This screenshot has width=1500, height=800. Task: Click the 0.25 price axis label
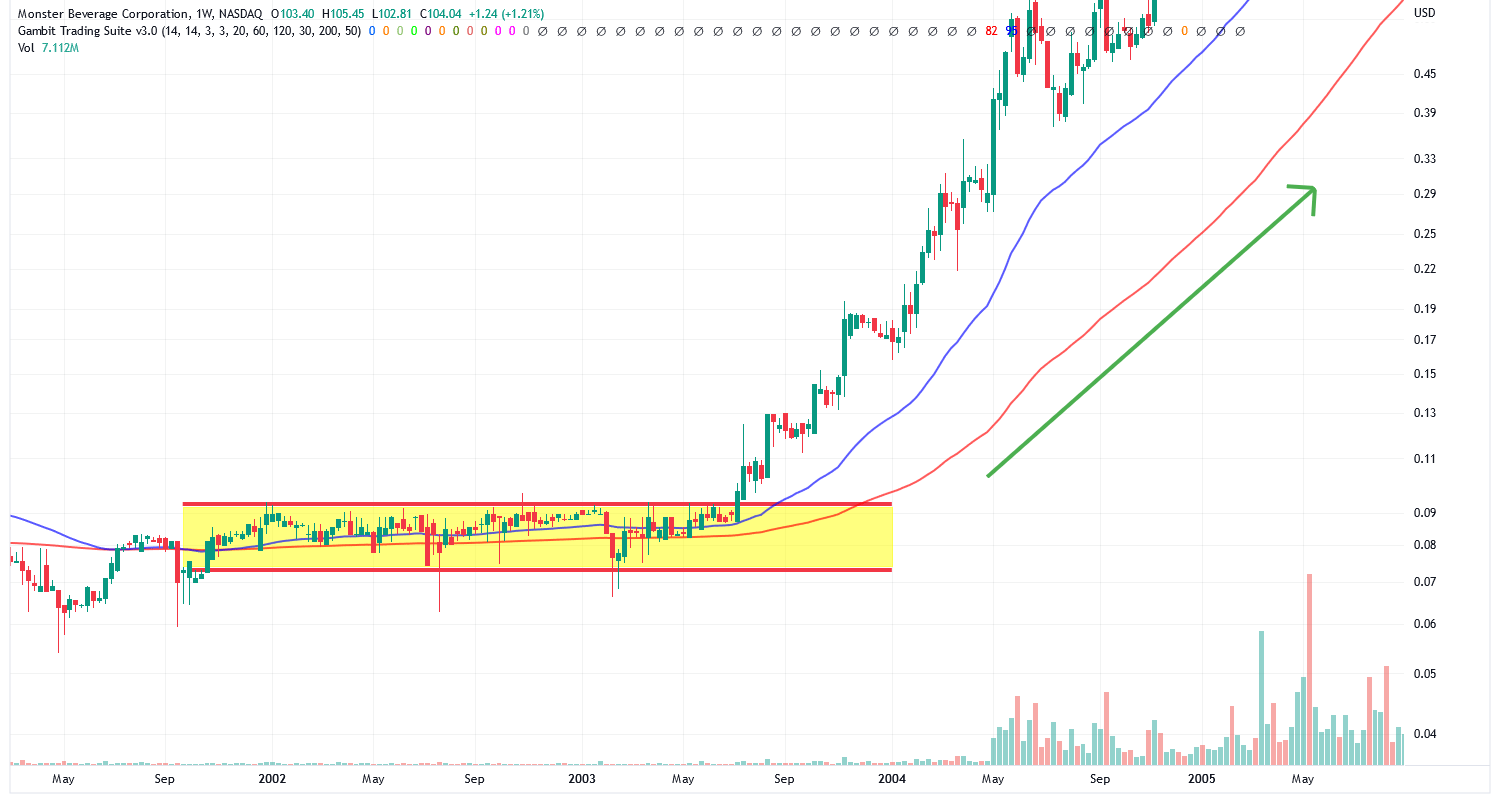[x=1425, y=234]
